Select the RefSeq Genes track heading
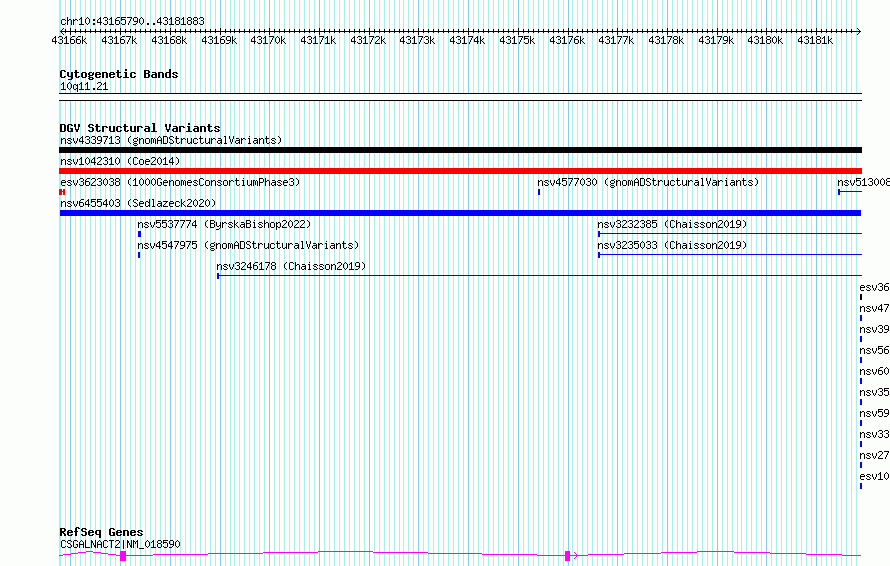The image size is (890, 566). 101,532
